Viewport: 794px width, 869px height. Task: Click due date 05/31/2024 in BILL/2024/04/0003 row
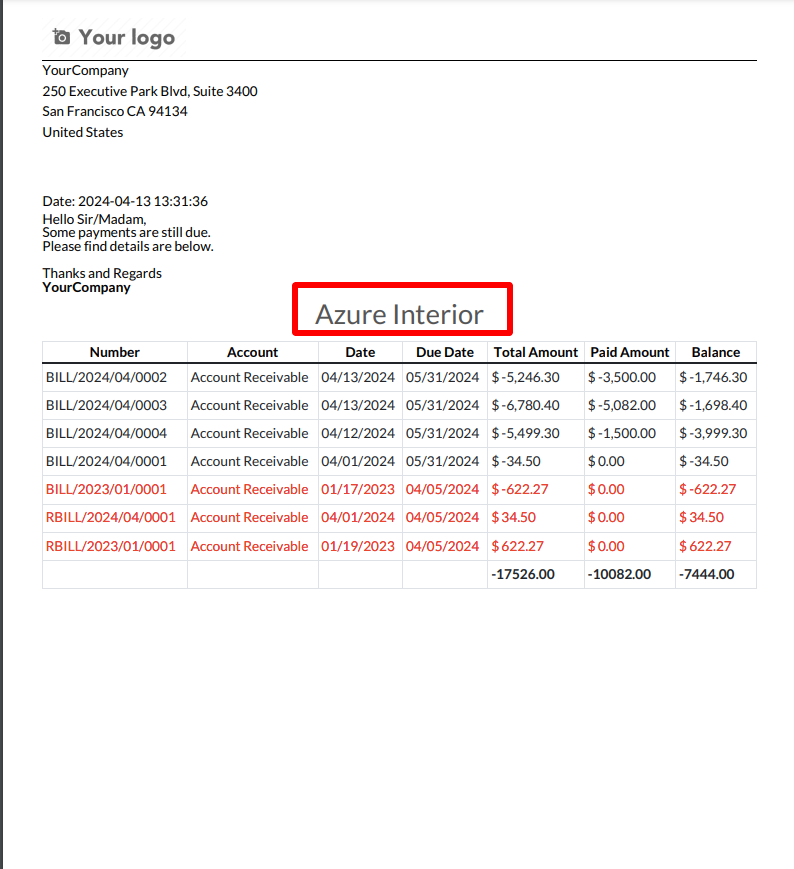click(442, 405)
